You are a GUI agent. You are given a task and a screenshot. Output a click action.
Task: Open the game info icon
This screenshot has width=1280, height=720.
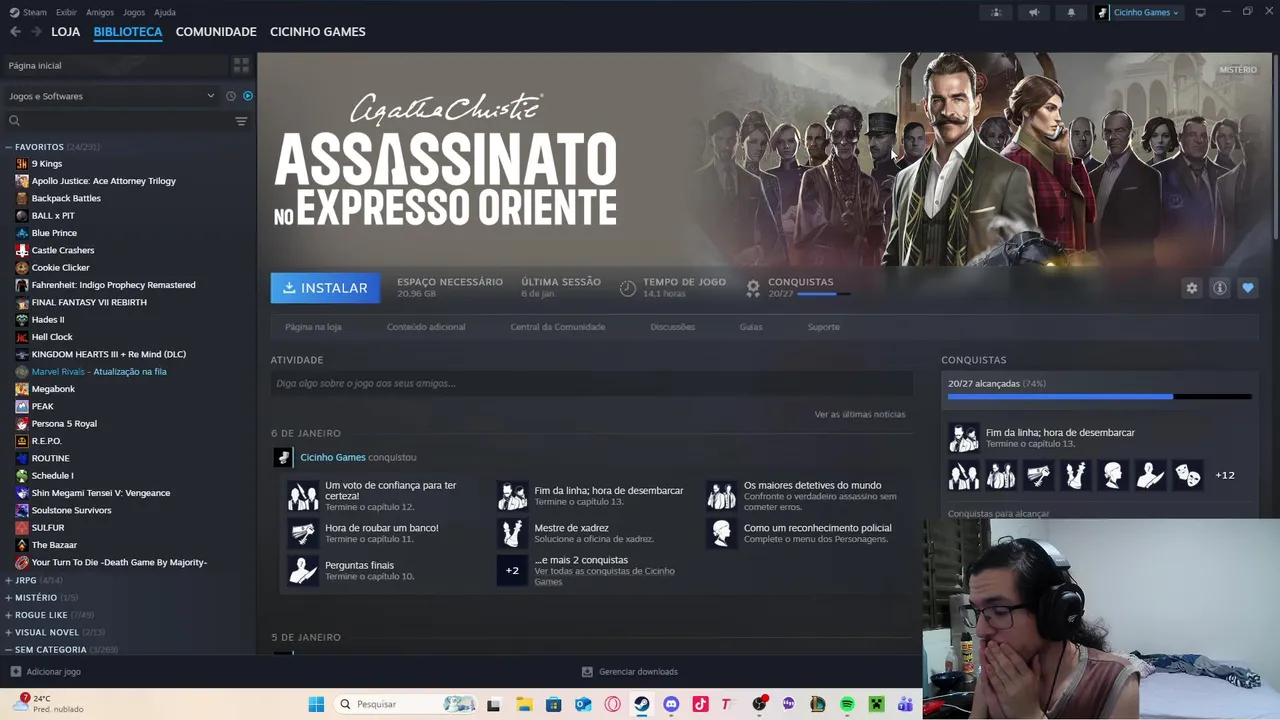click(1219, 288)
